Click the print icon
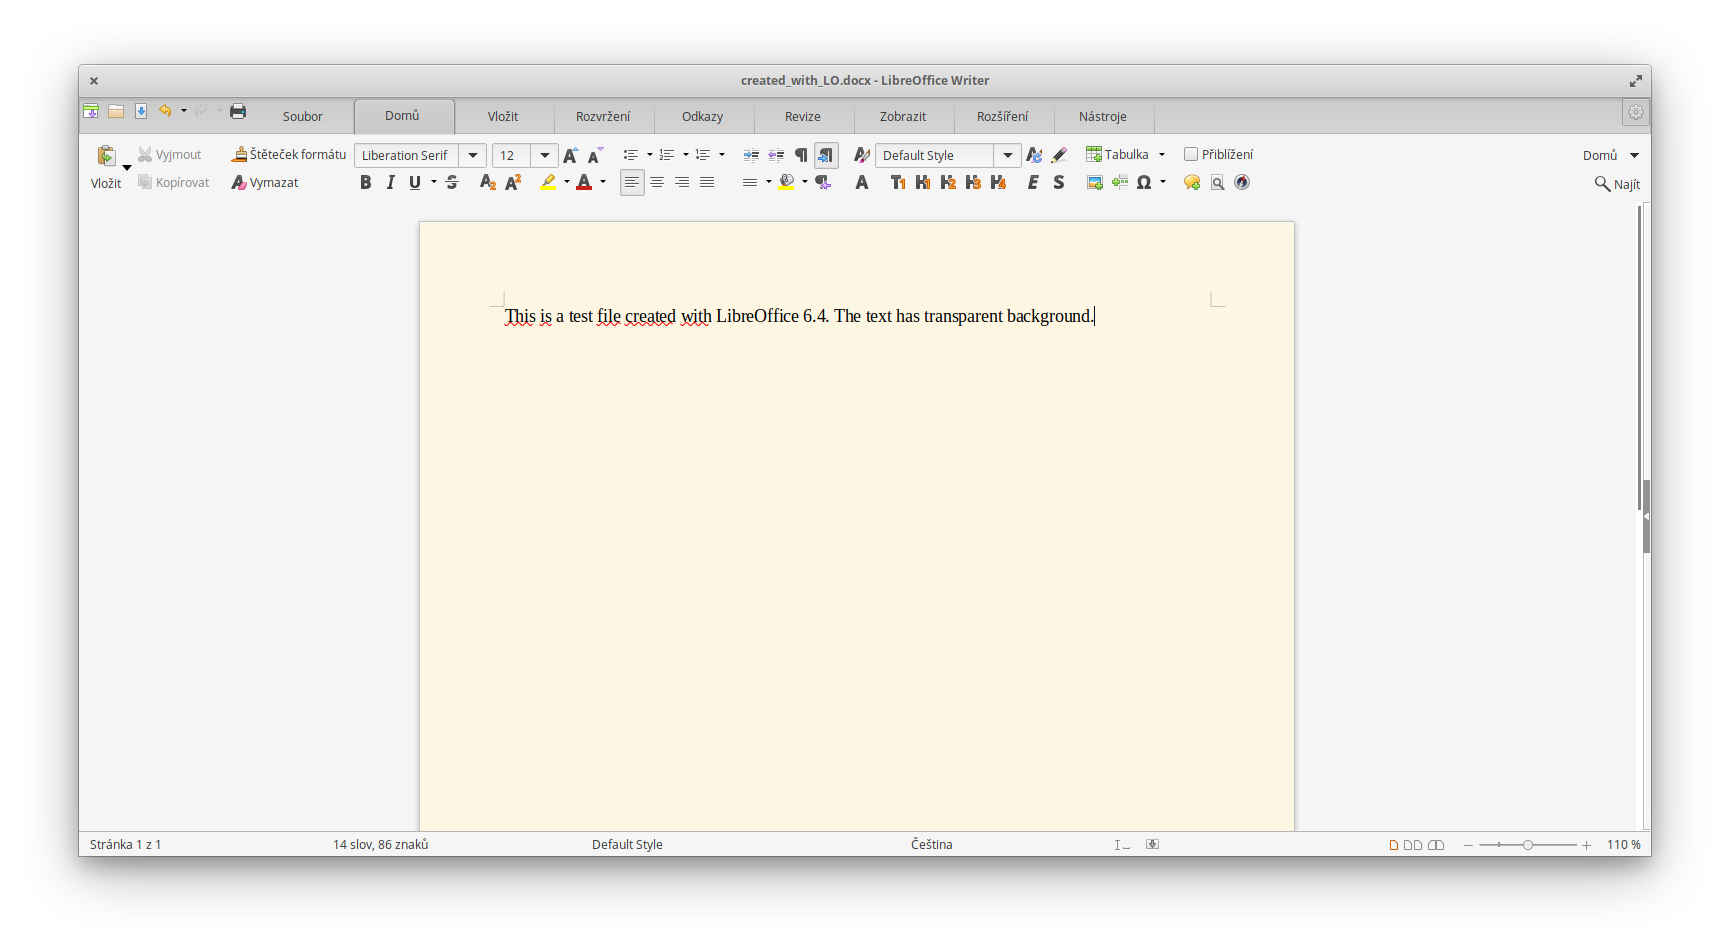Screen dimensions: 1730x949 pos(238,111)
